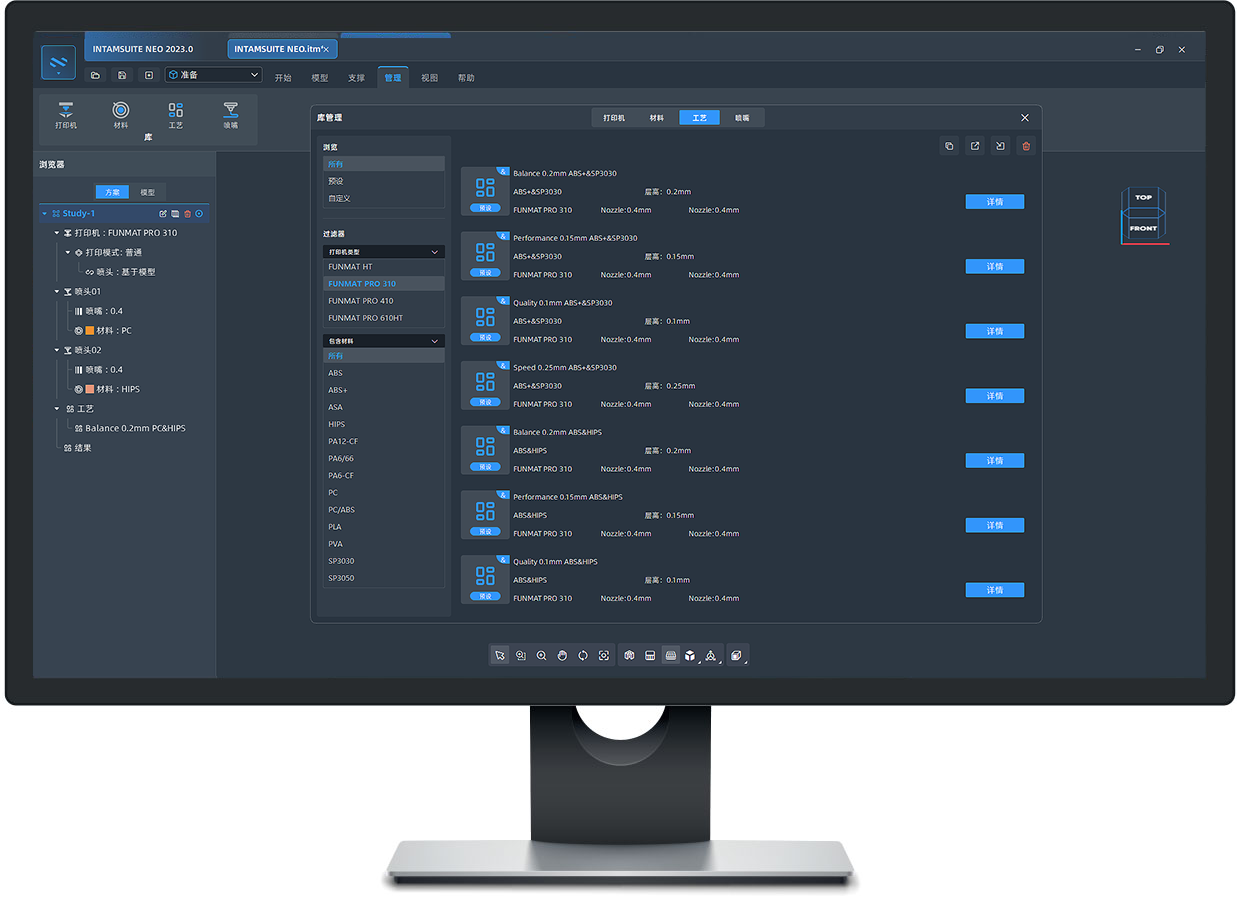Switch browser panel to 模型 tab

tap(148, 192)
